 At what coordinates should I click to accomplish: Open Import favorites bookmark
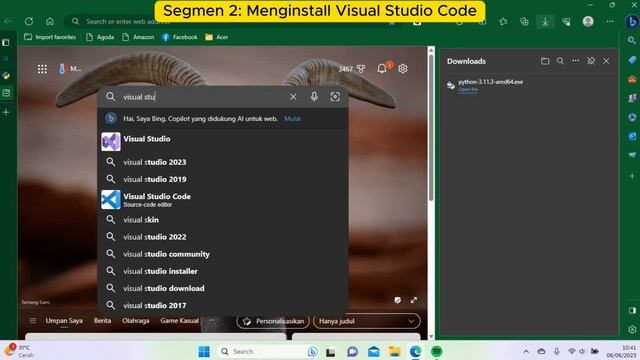50,37
